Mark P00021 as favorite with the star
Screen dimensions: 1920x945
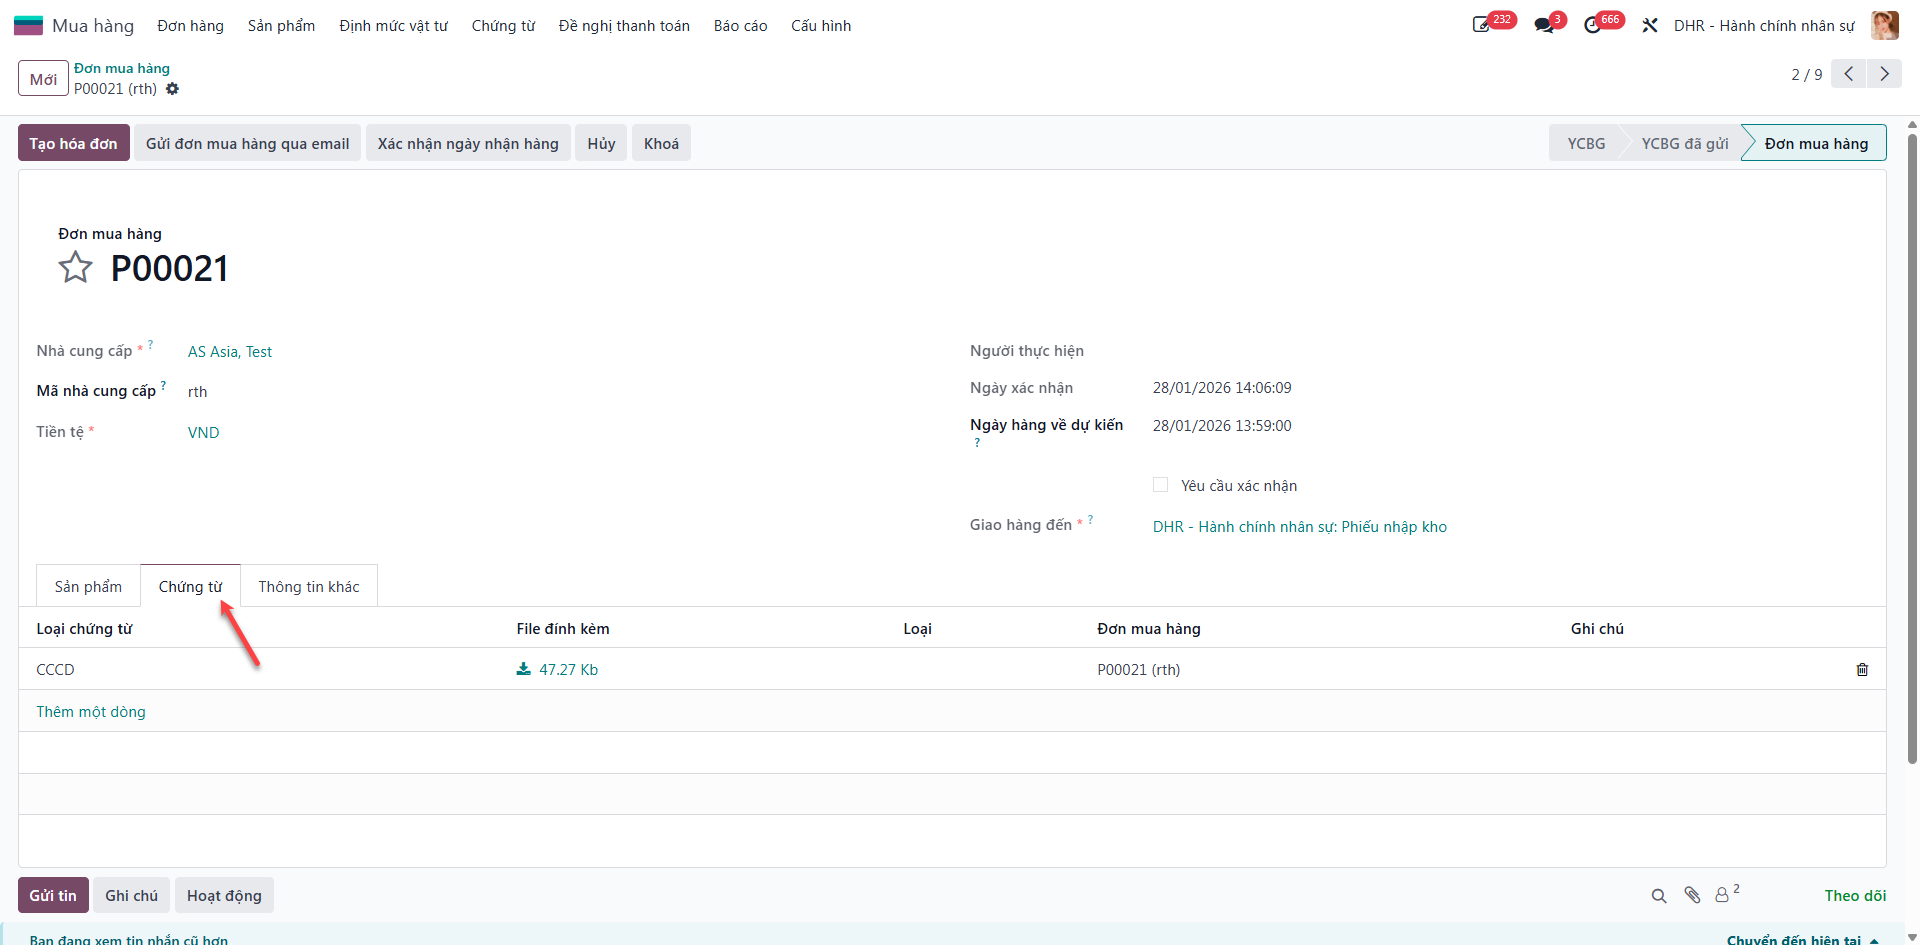point(75,268)
